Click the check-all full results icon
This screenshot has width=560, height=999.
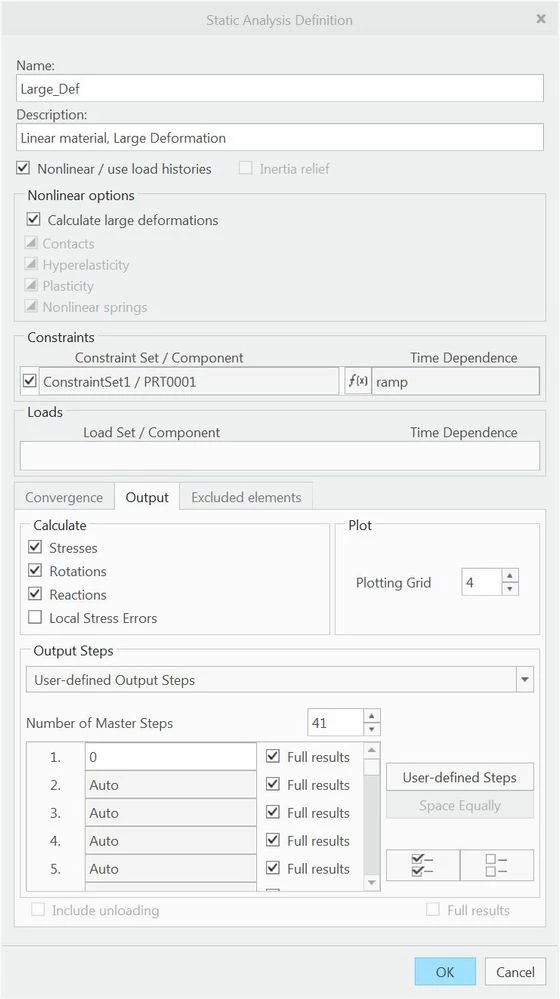[x=422, y=865]
